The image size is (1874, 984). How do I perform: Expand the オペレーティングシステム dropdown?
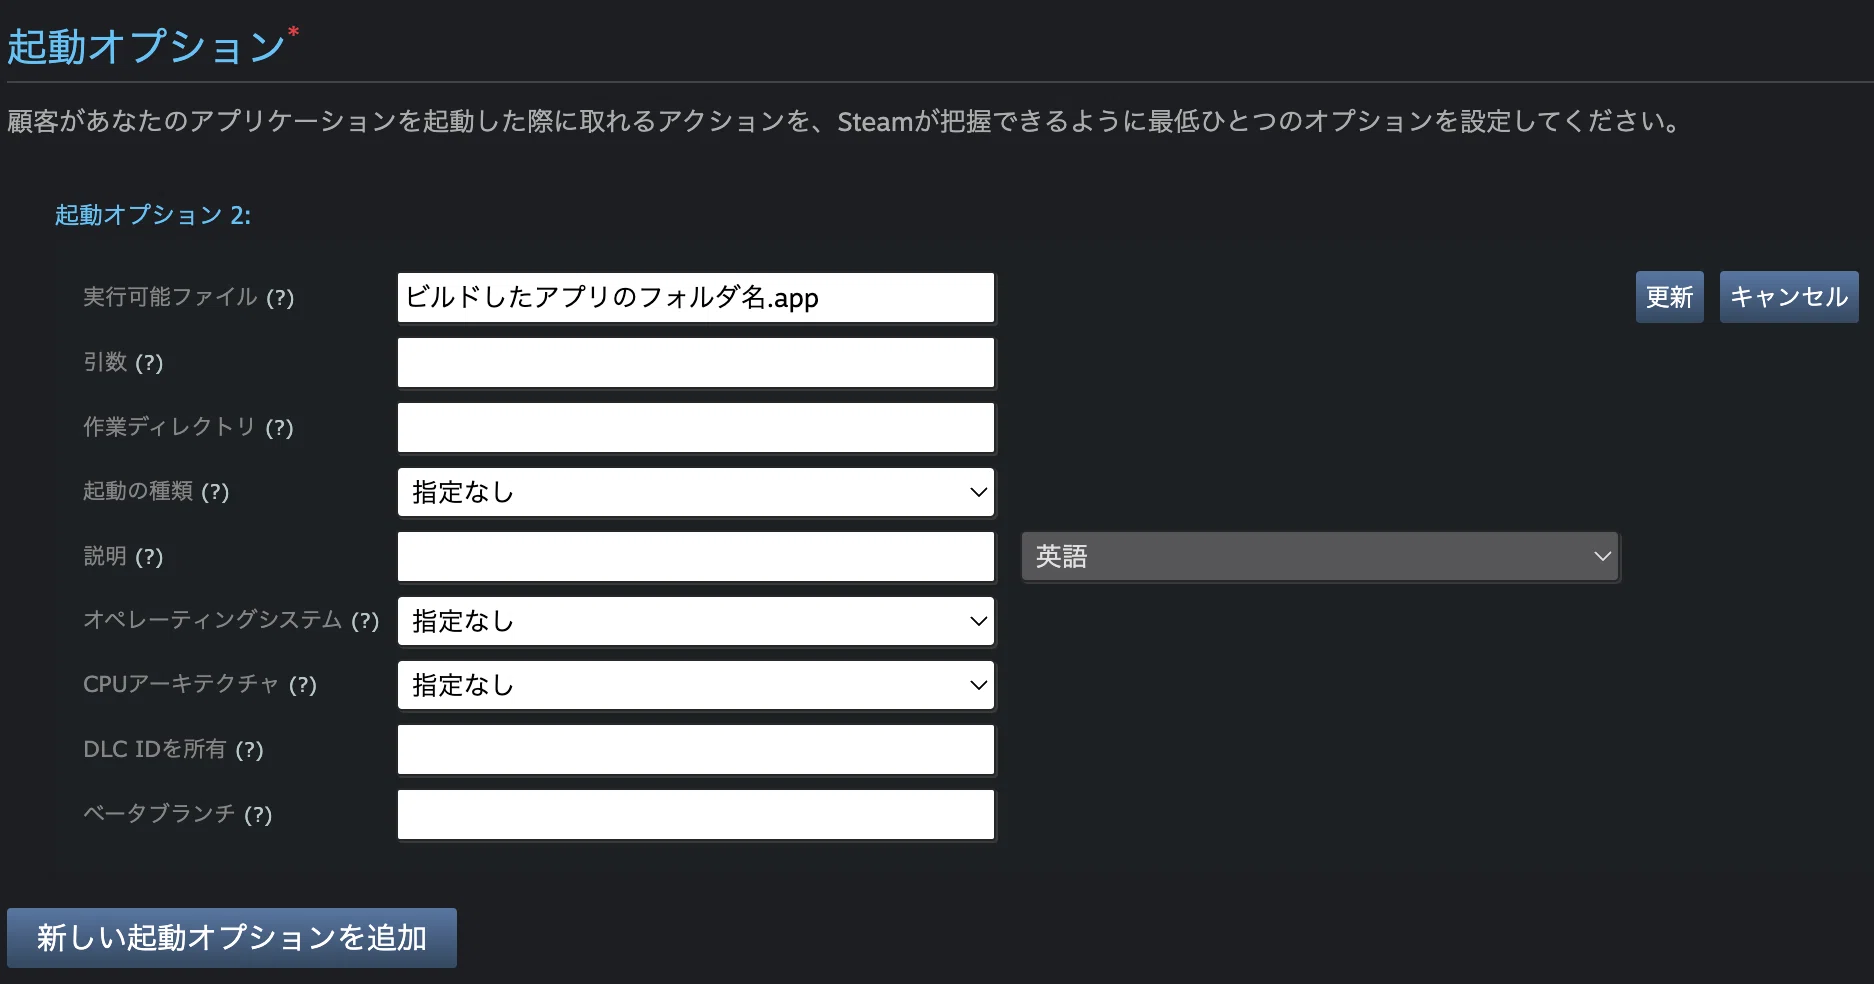pos(696,621)
